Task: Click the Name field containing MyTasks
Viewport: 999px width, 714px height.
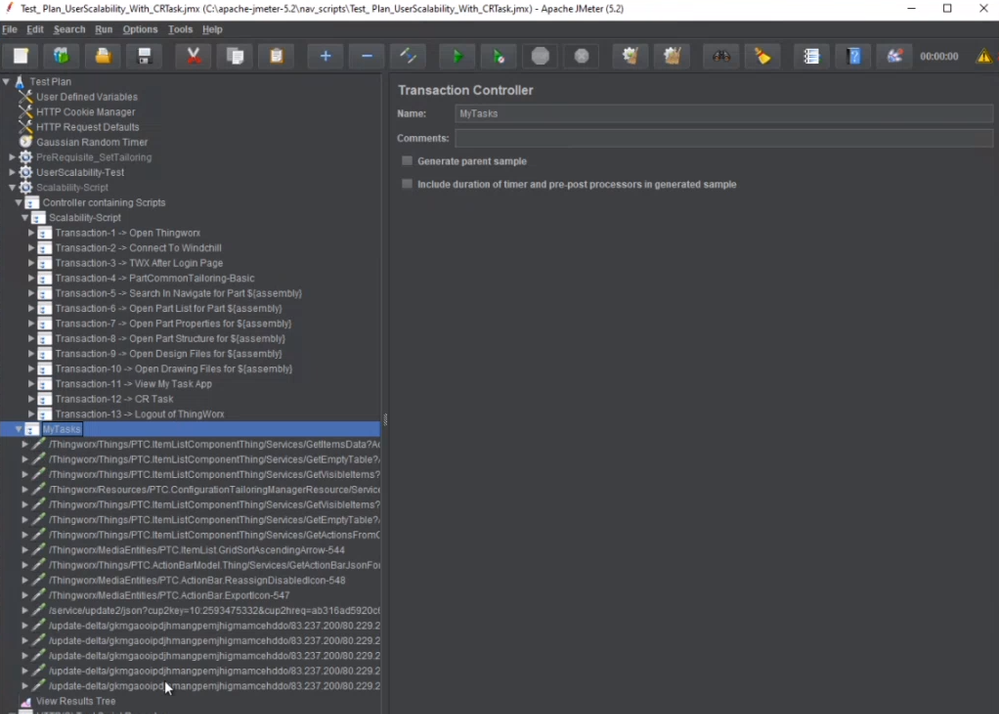Action: (x=724, y=113)
